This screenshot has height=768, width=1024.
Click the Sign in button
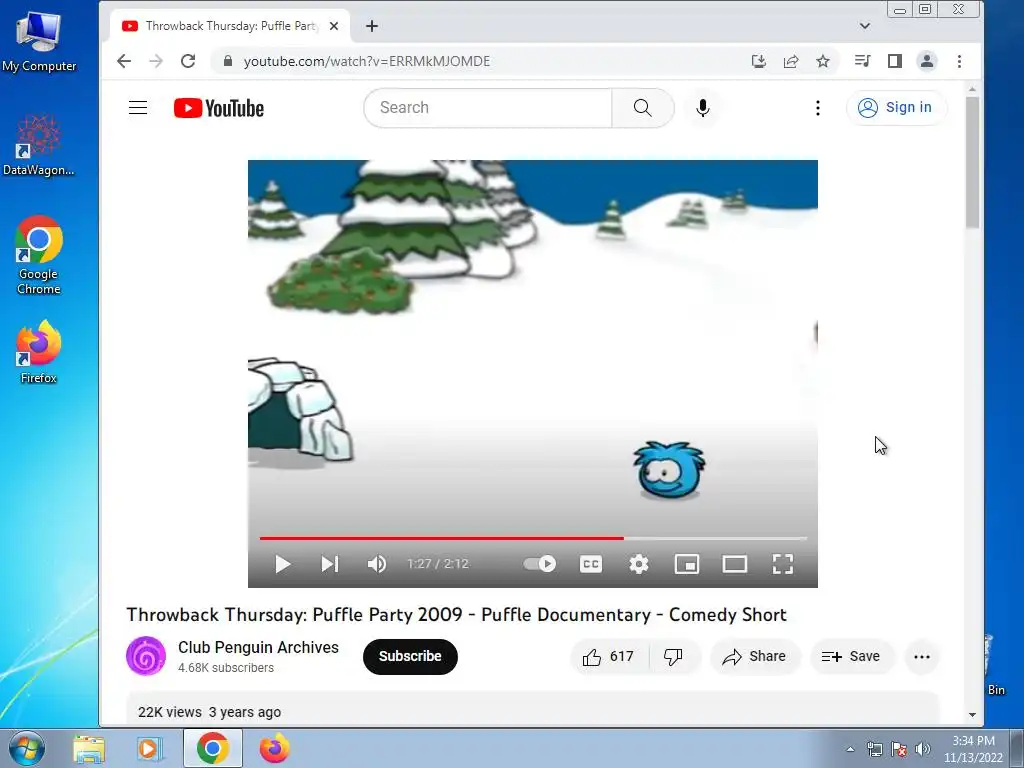point(895,108)
